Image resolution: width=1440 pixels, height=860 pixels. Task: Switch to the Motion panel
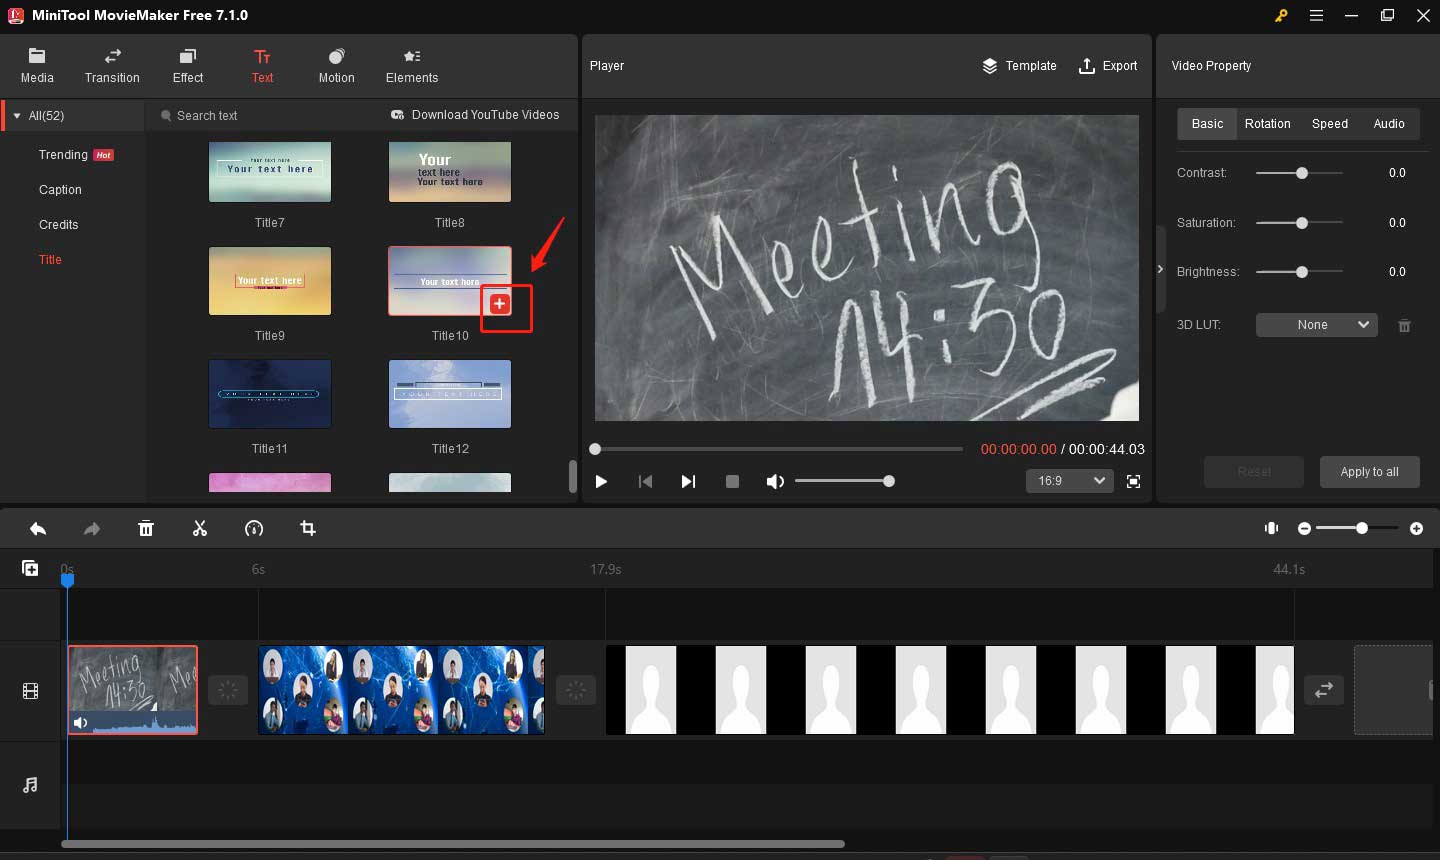pos(336,65)
